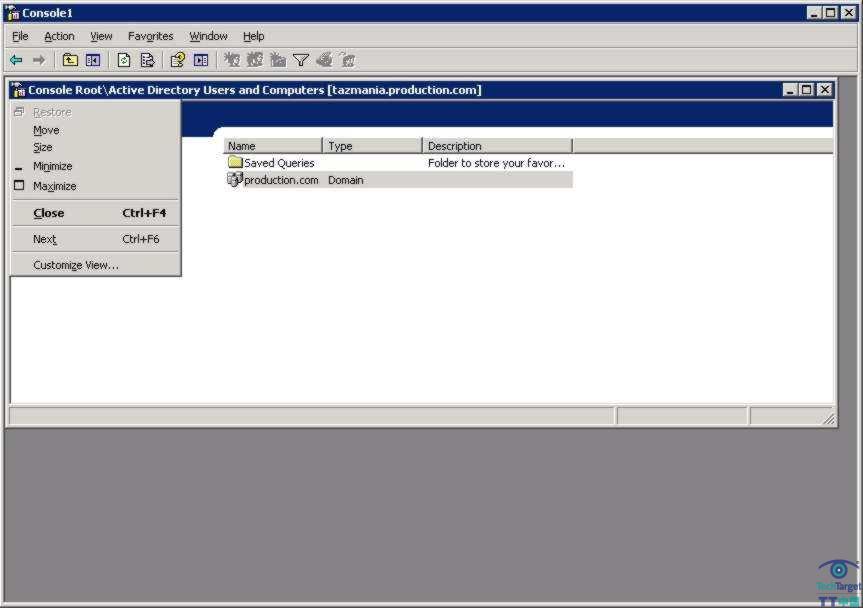Select Next in the open menu
The width and height of the screenshot is (863, 608).
[44, 238]
